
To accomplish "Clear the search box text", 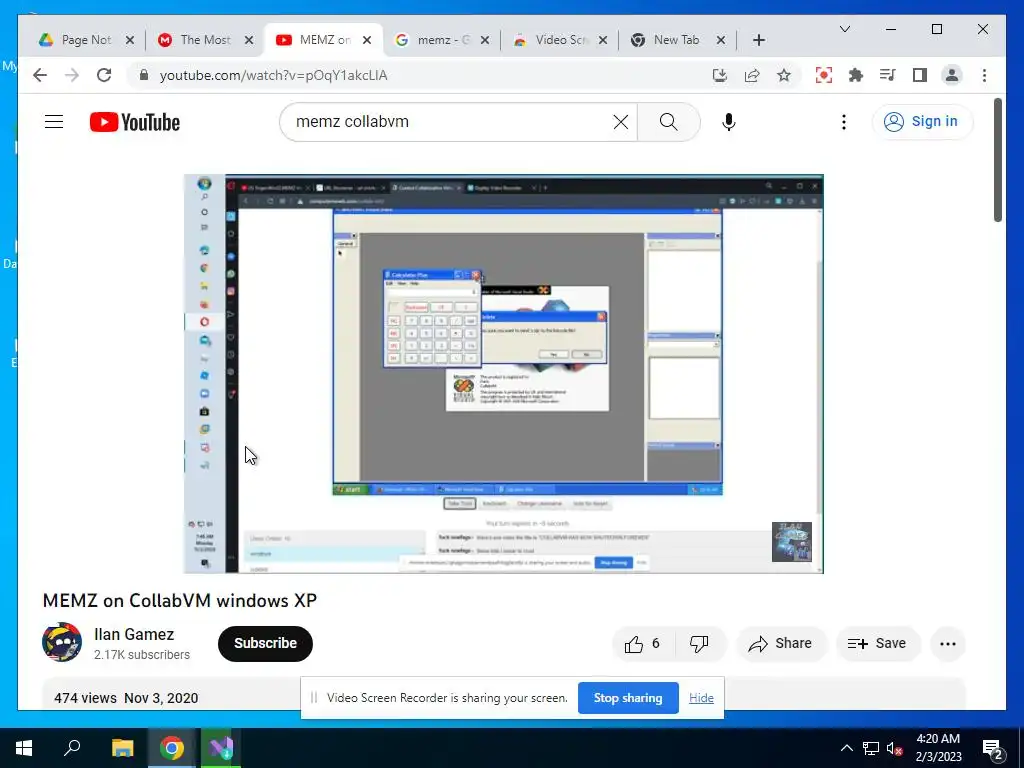I will 620,121.
